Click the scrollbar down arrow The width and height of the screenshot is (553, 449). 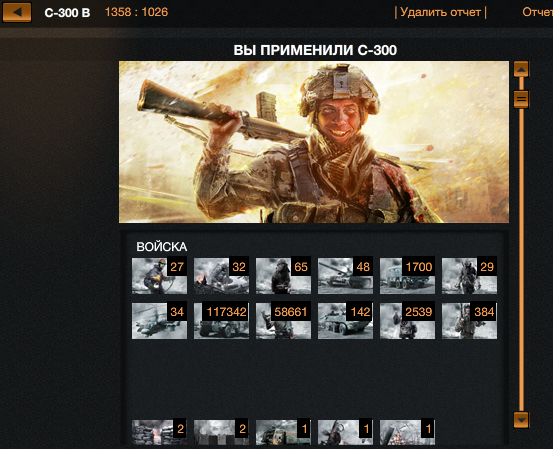[x=521, y=420]
